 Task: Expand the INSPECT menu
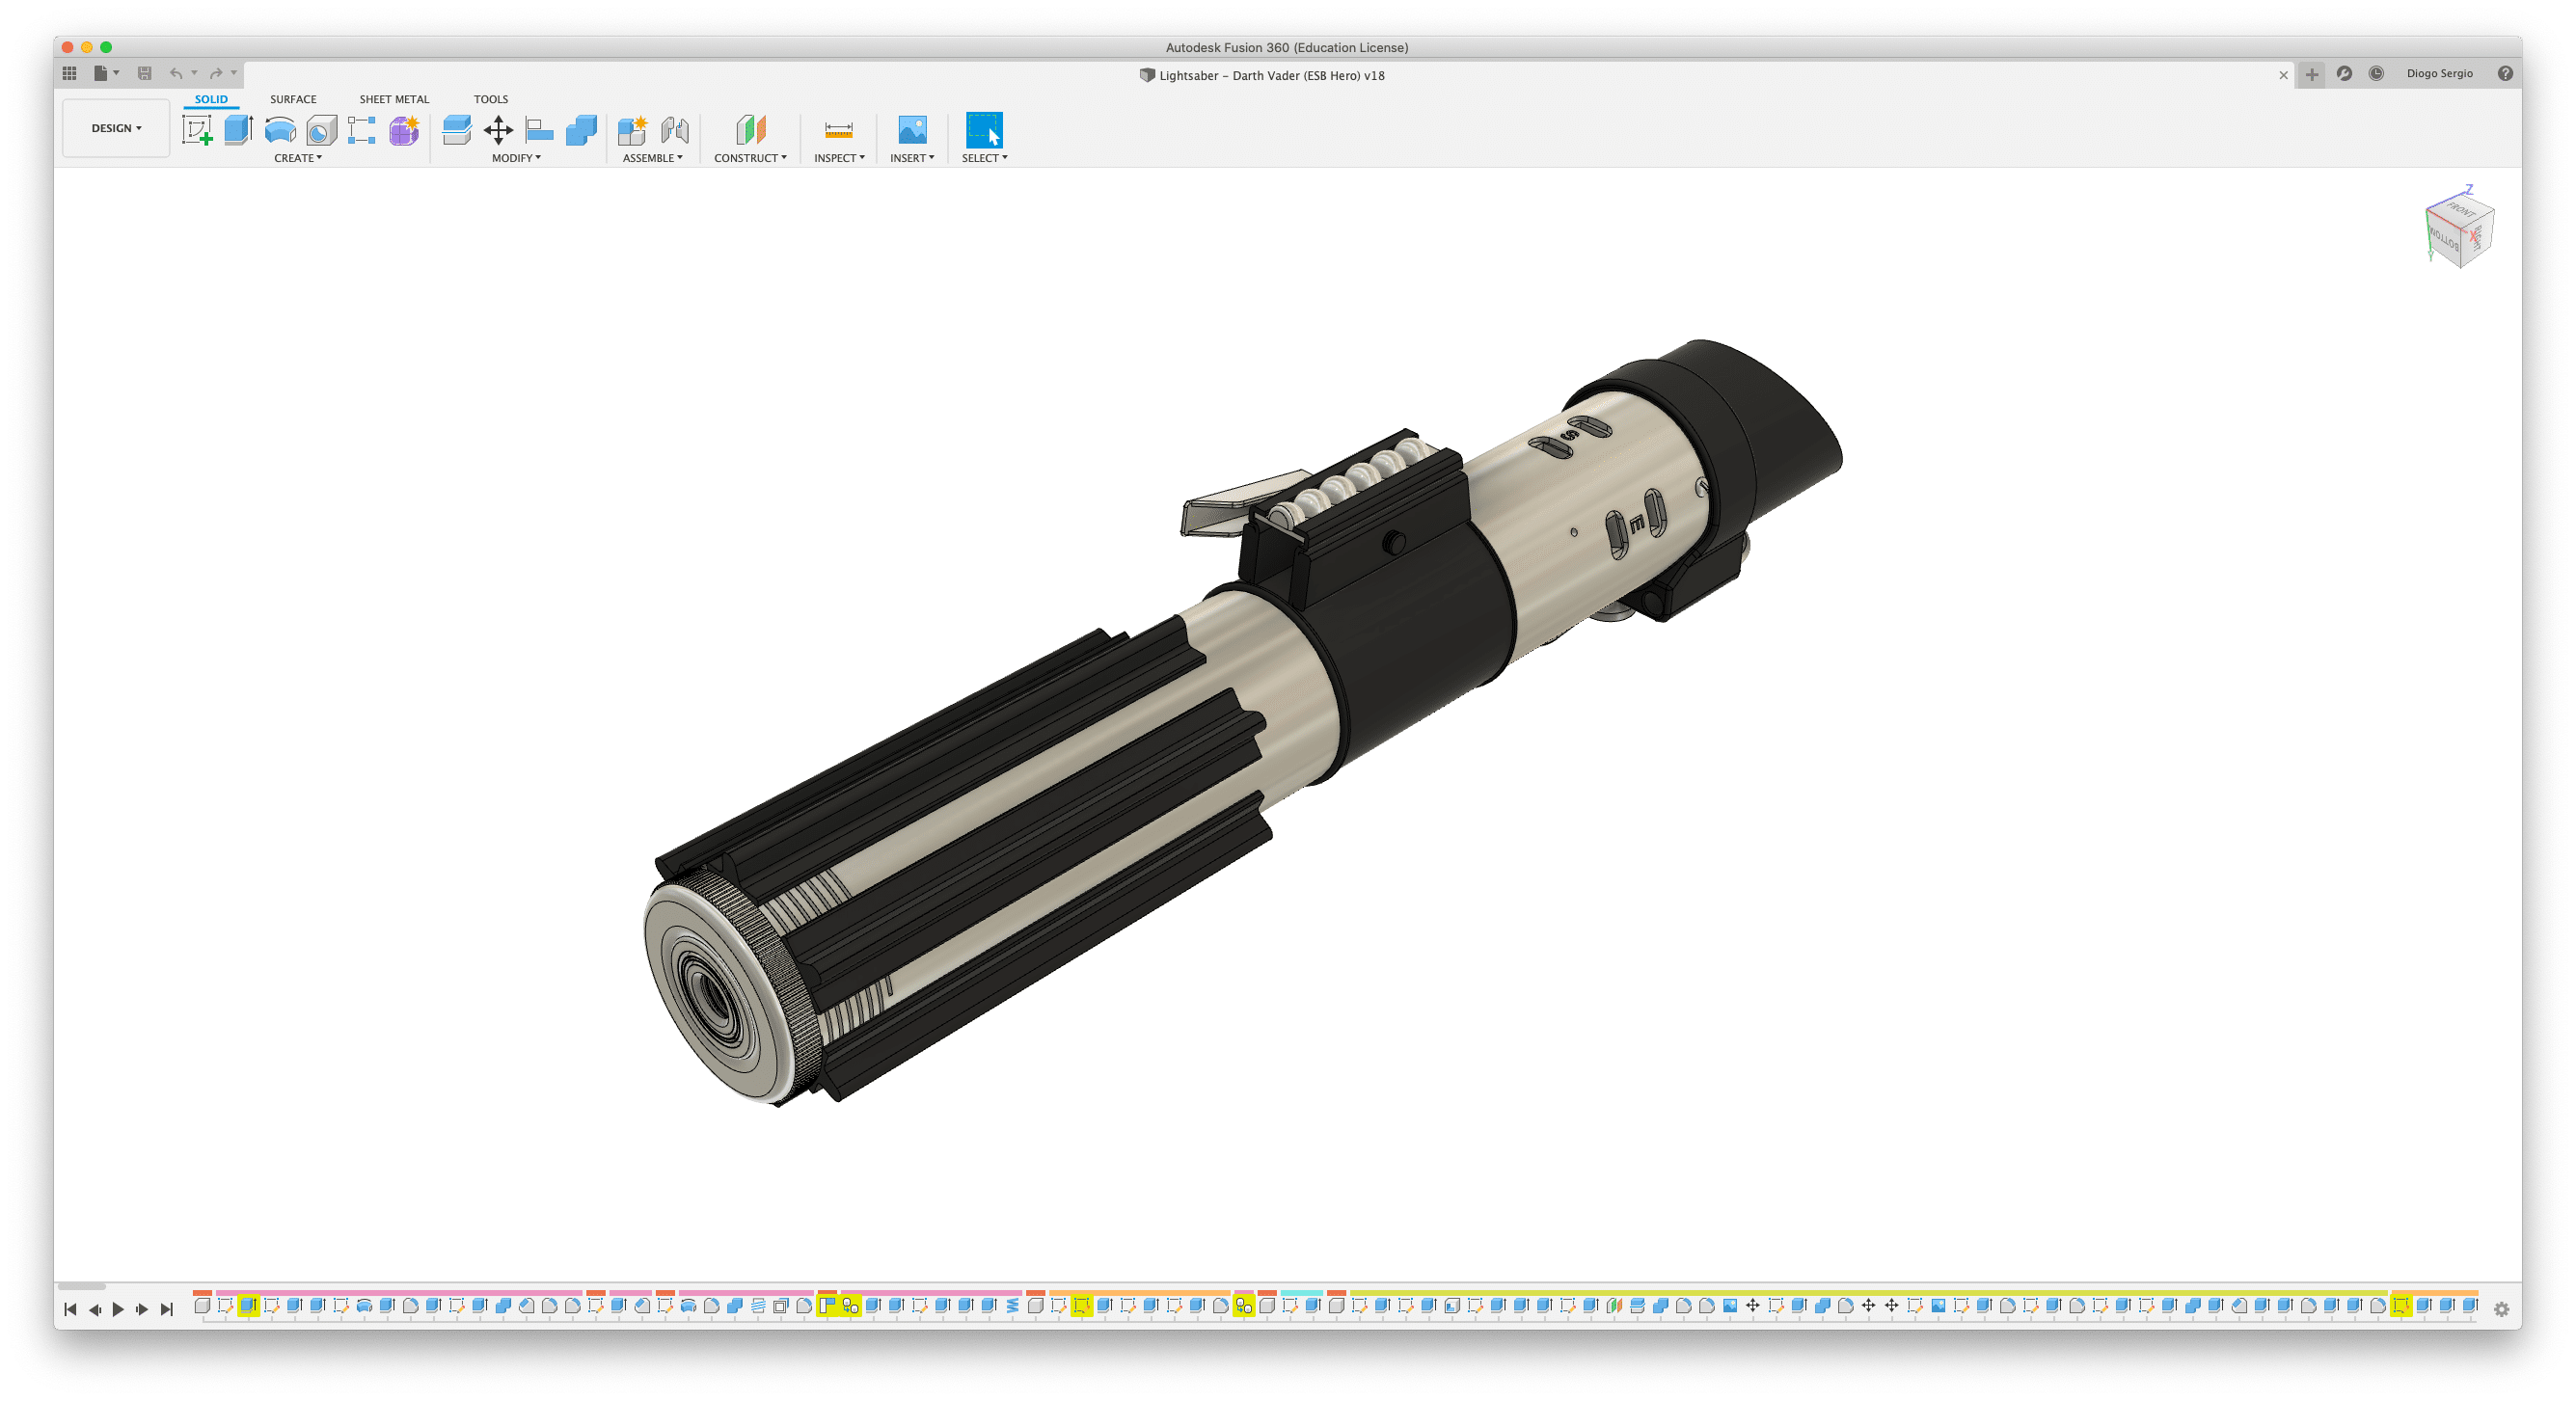839,158
